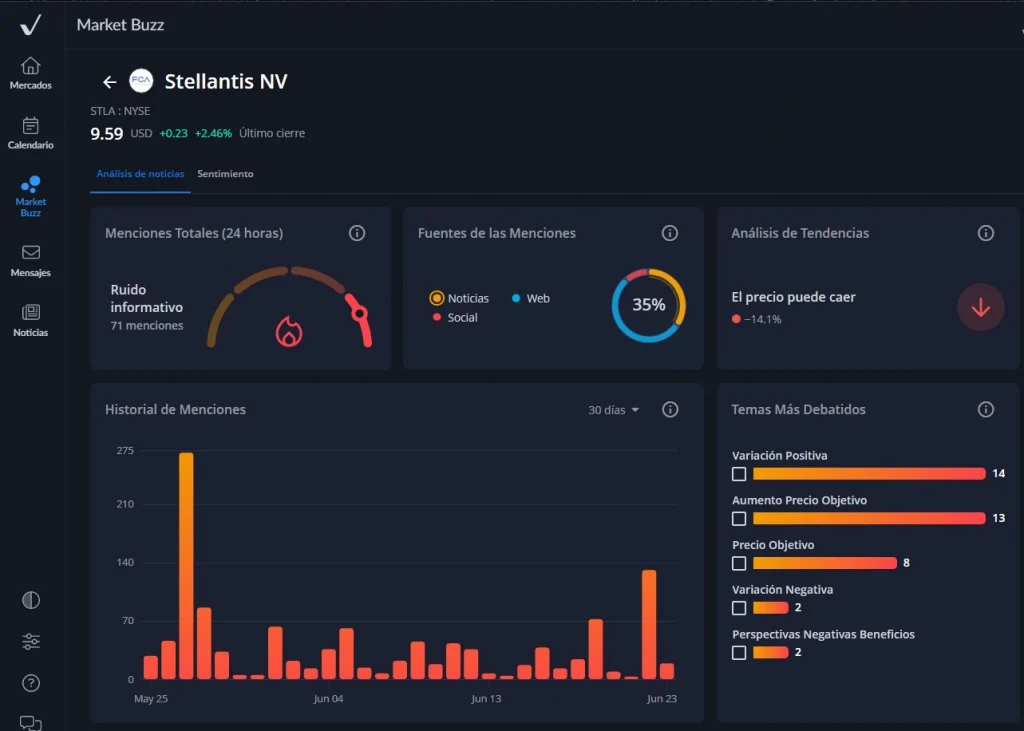Click the flame icon in the gauge
Screen dimensions: 1024x731
tap(289, 331)
